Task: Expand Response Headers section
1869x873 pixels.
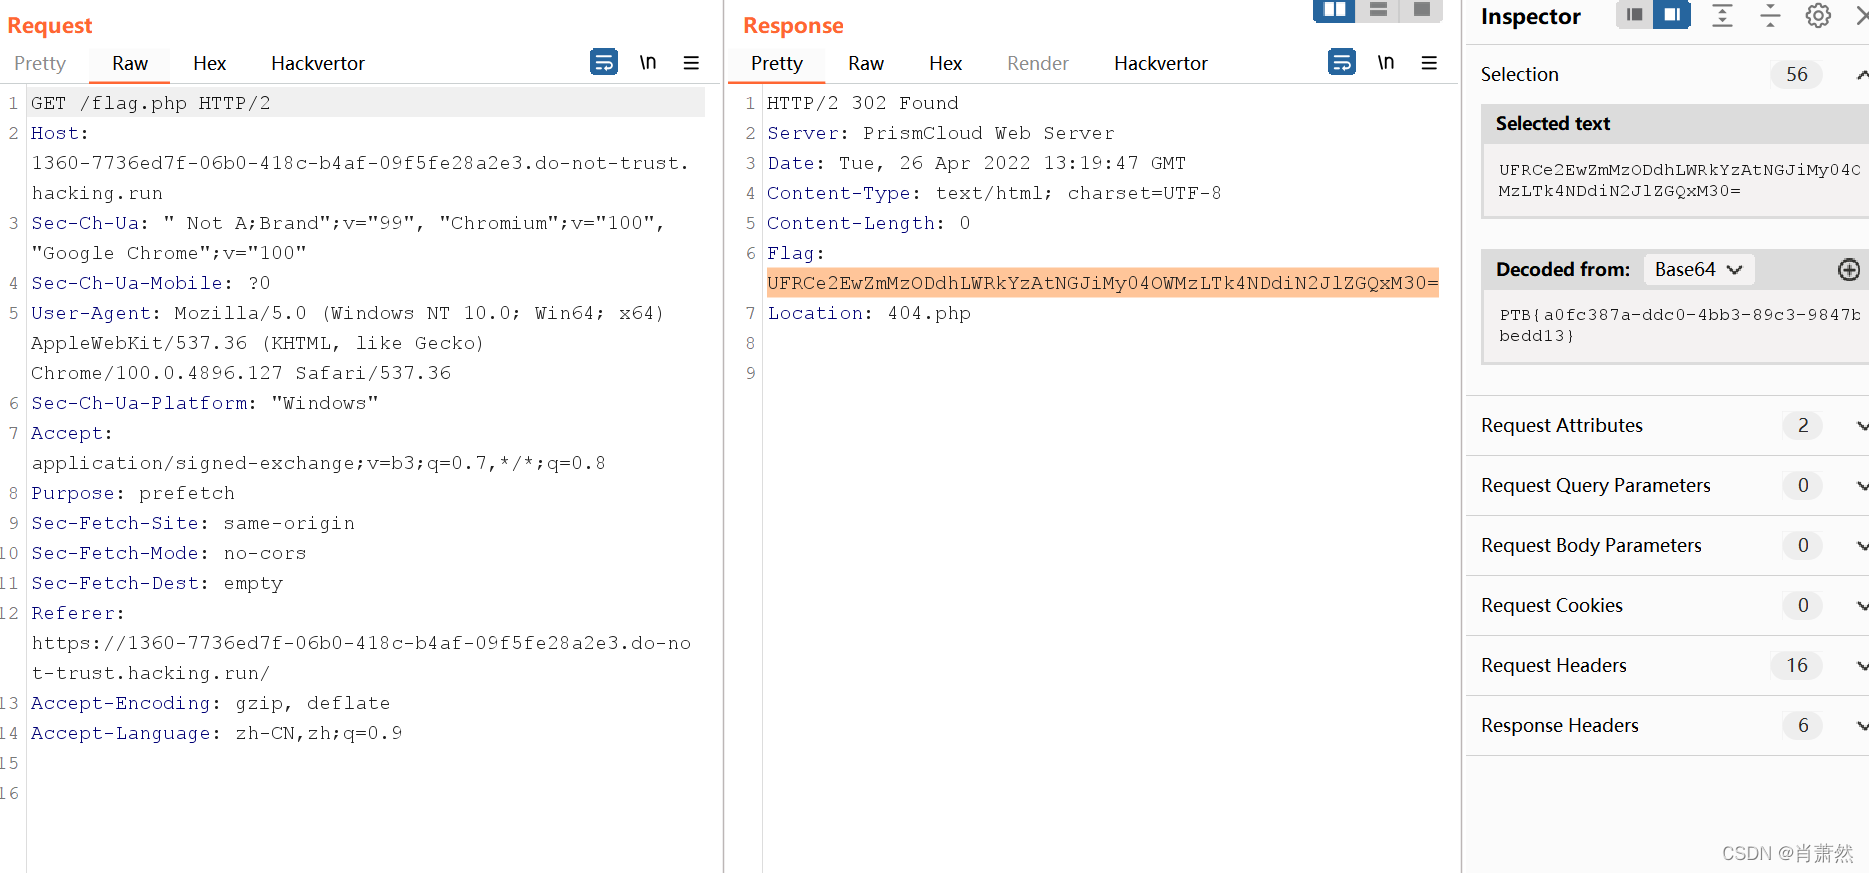Action: click(x=1861, y=726)
